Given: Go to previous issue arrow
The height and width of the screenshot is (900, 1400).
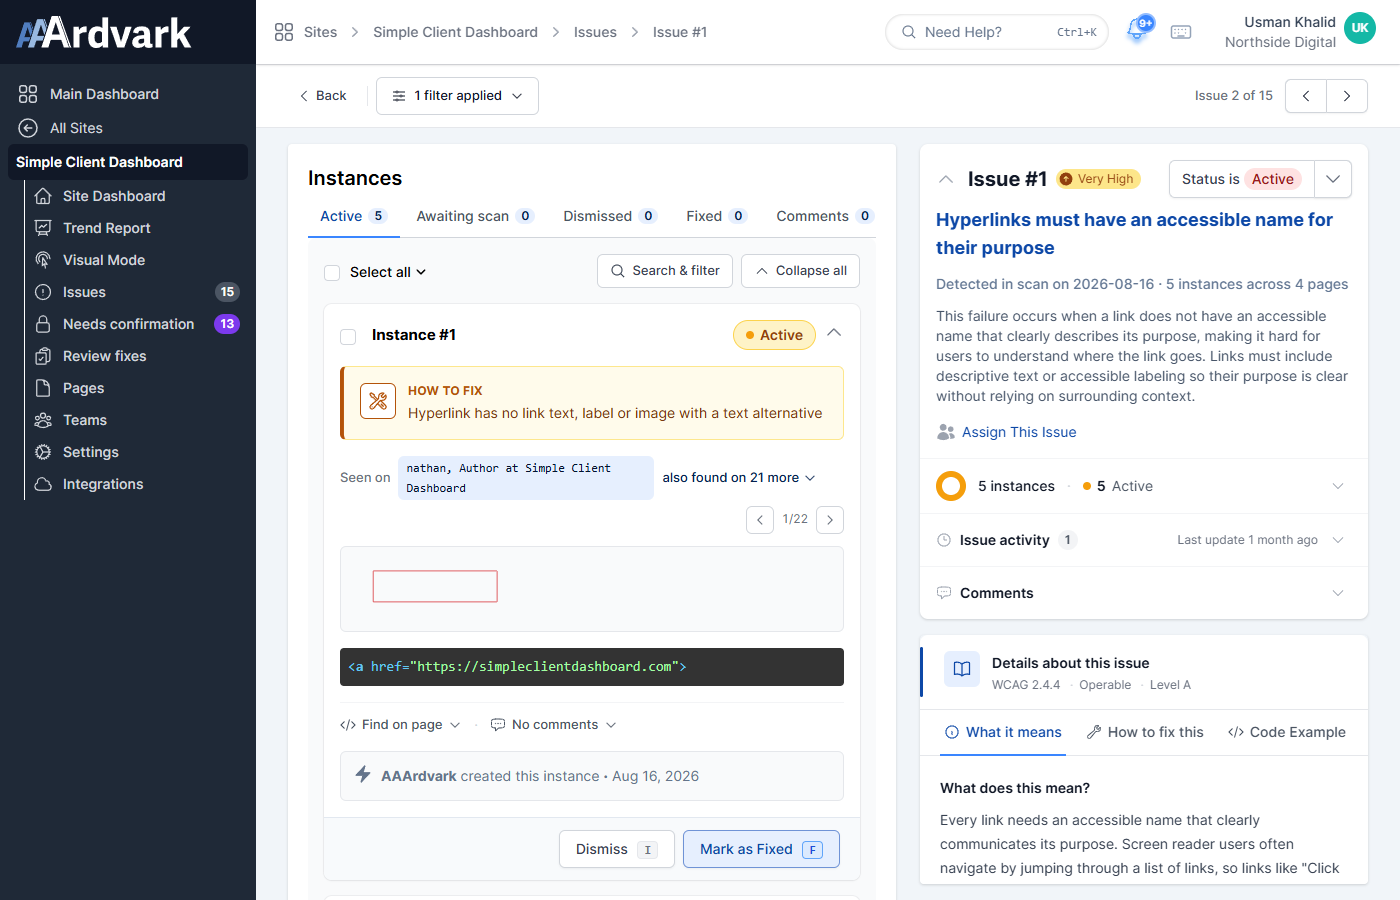Looking at the screenshot, I should (x=1306, y=96).
